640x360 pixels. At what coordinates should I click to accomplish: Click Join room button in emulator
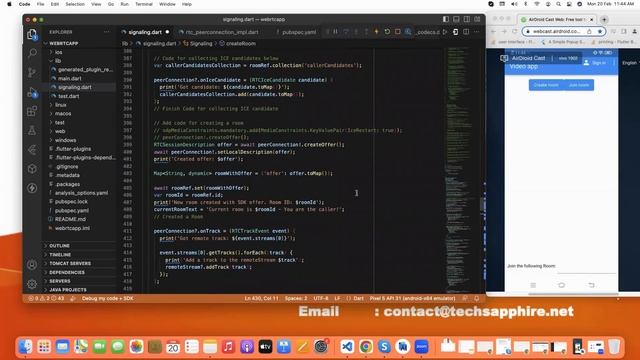click(x=579, y=85)
